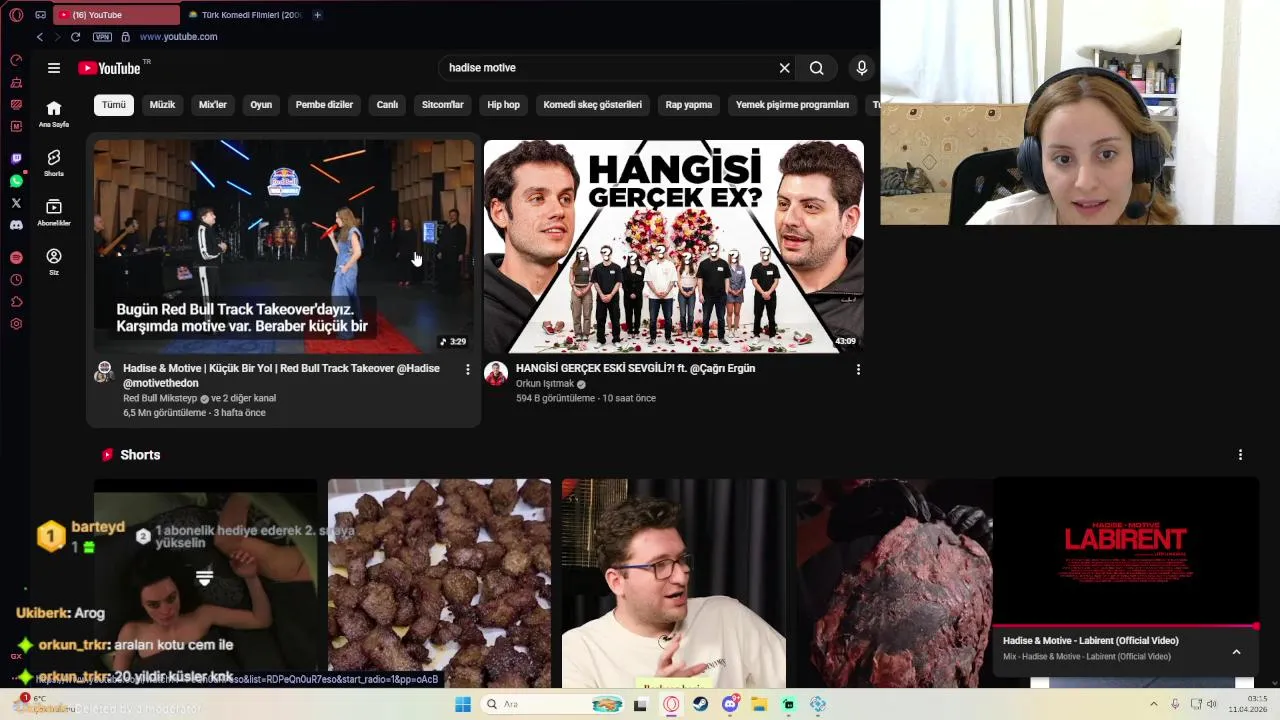
Task: Select Komedi skeç gösterileri chip
Action: coord(593,105)
